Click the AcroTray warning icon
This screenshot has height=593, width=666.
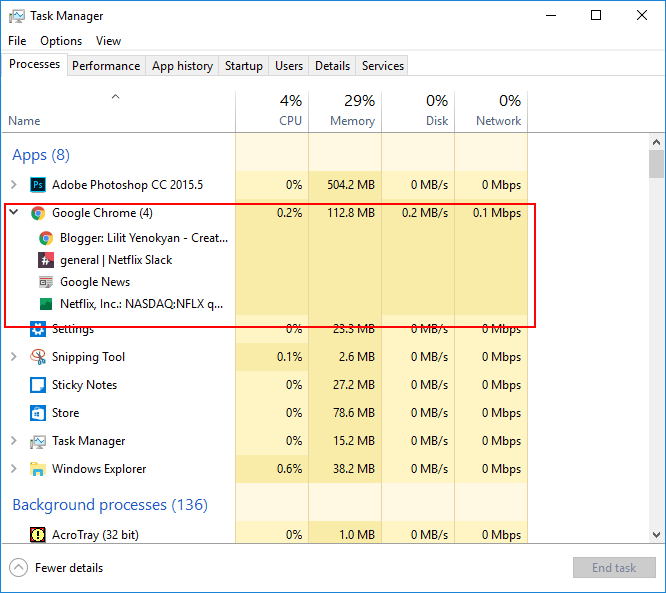[38, 535]
